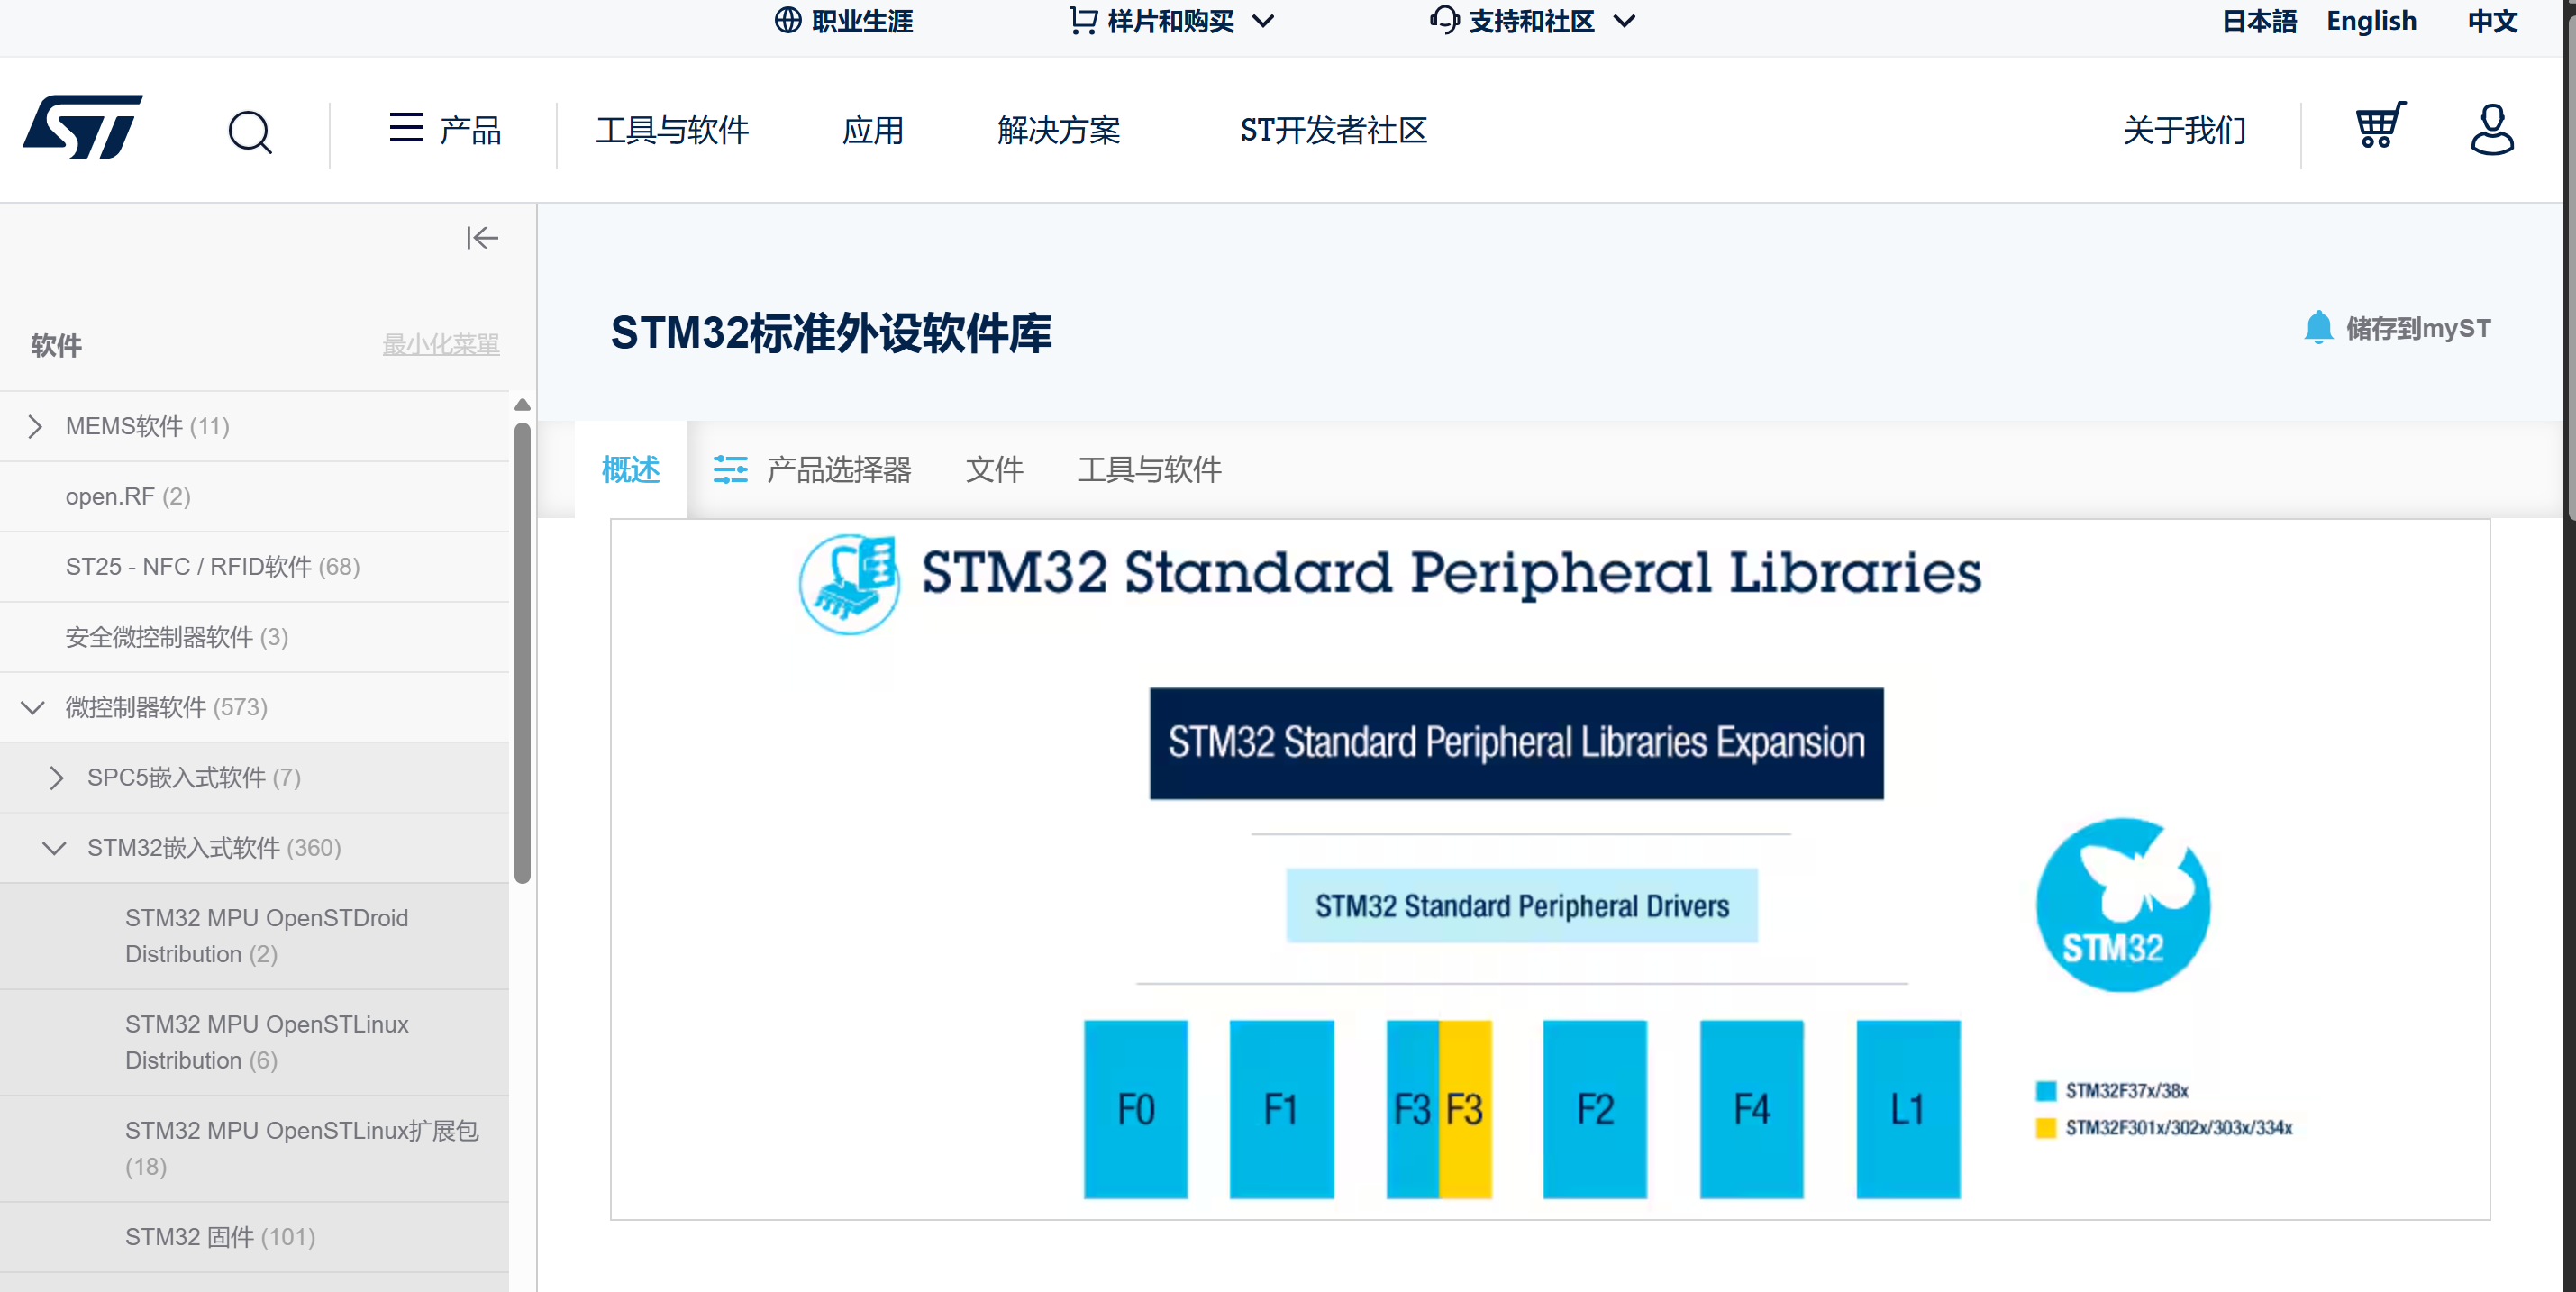Click the 最小化菜單 link
2576x1292 pixels.
pyautogui.click(x=440, y=344)
